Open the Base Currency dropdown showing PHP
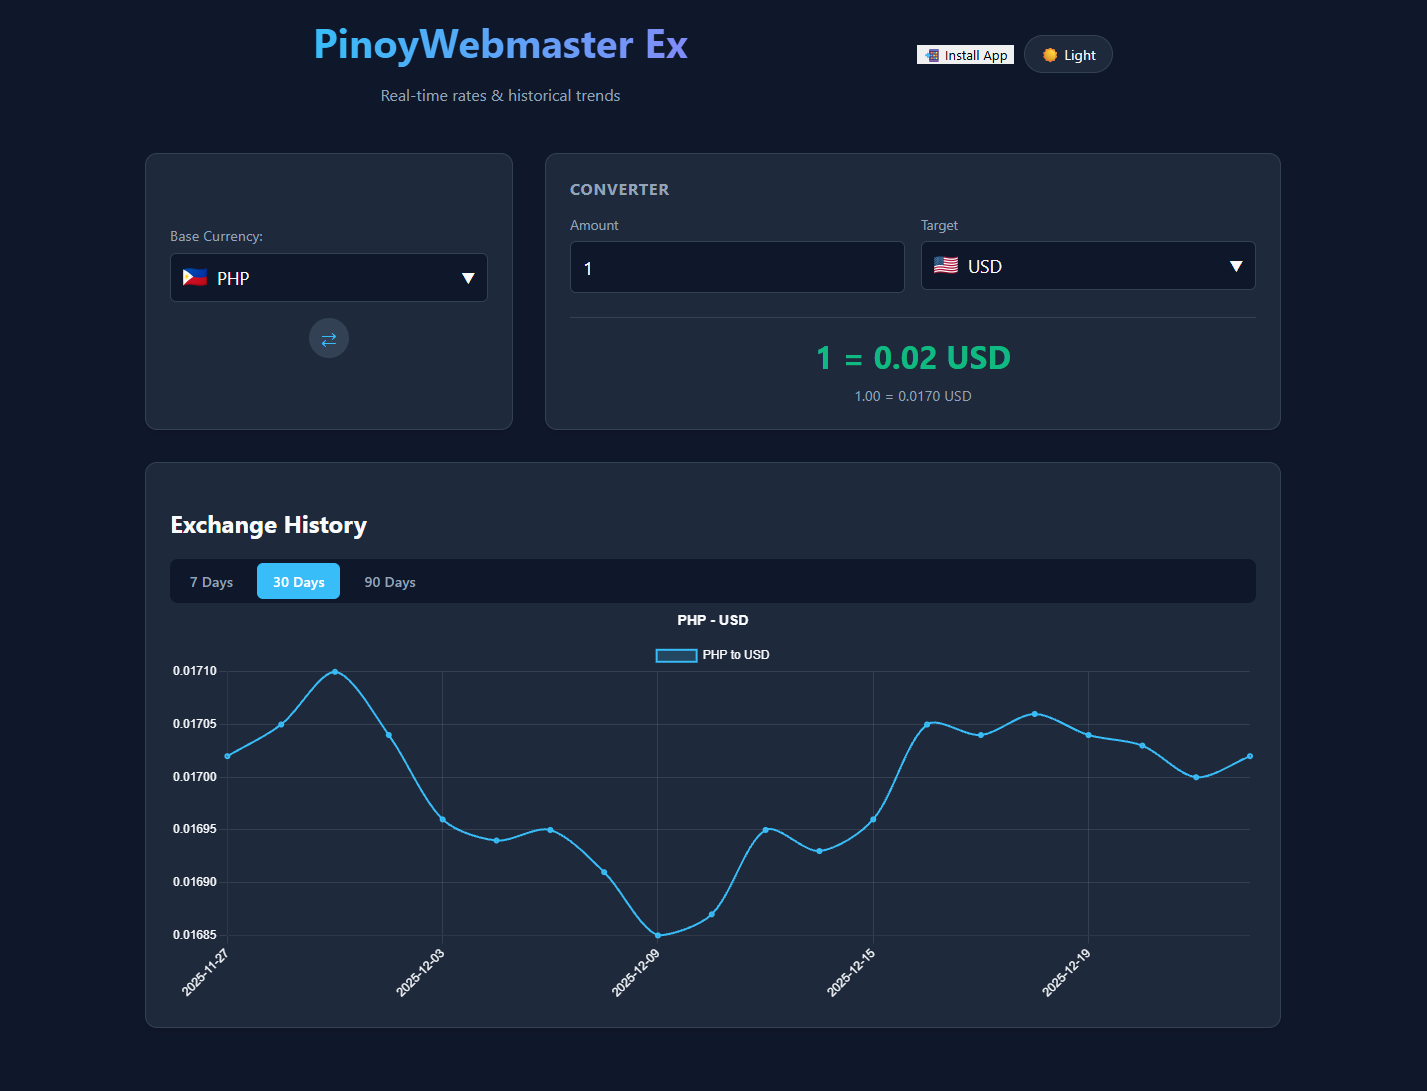Screen dimensions: 1427x1091 pos(328,277)
